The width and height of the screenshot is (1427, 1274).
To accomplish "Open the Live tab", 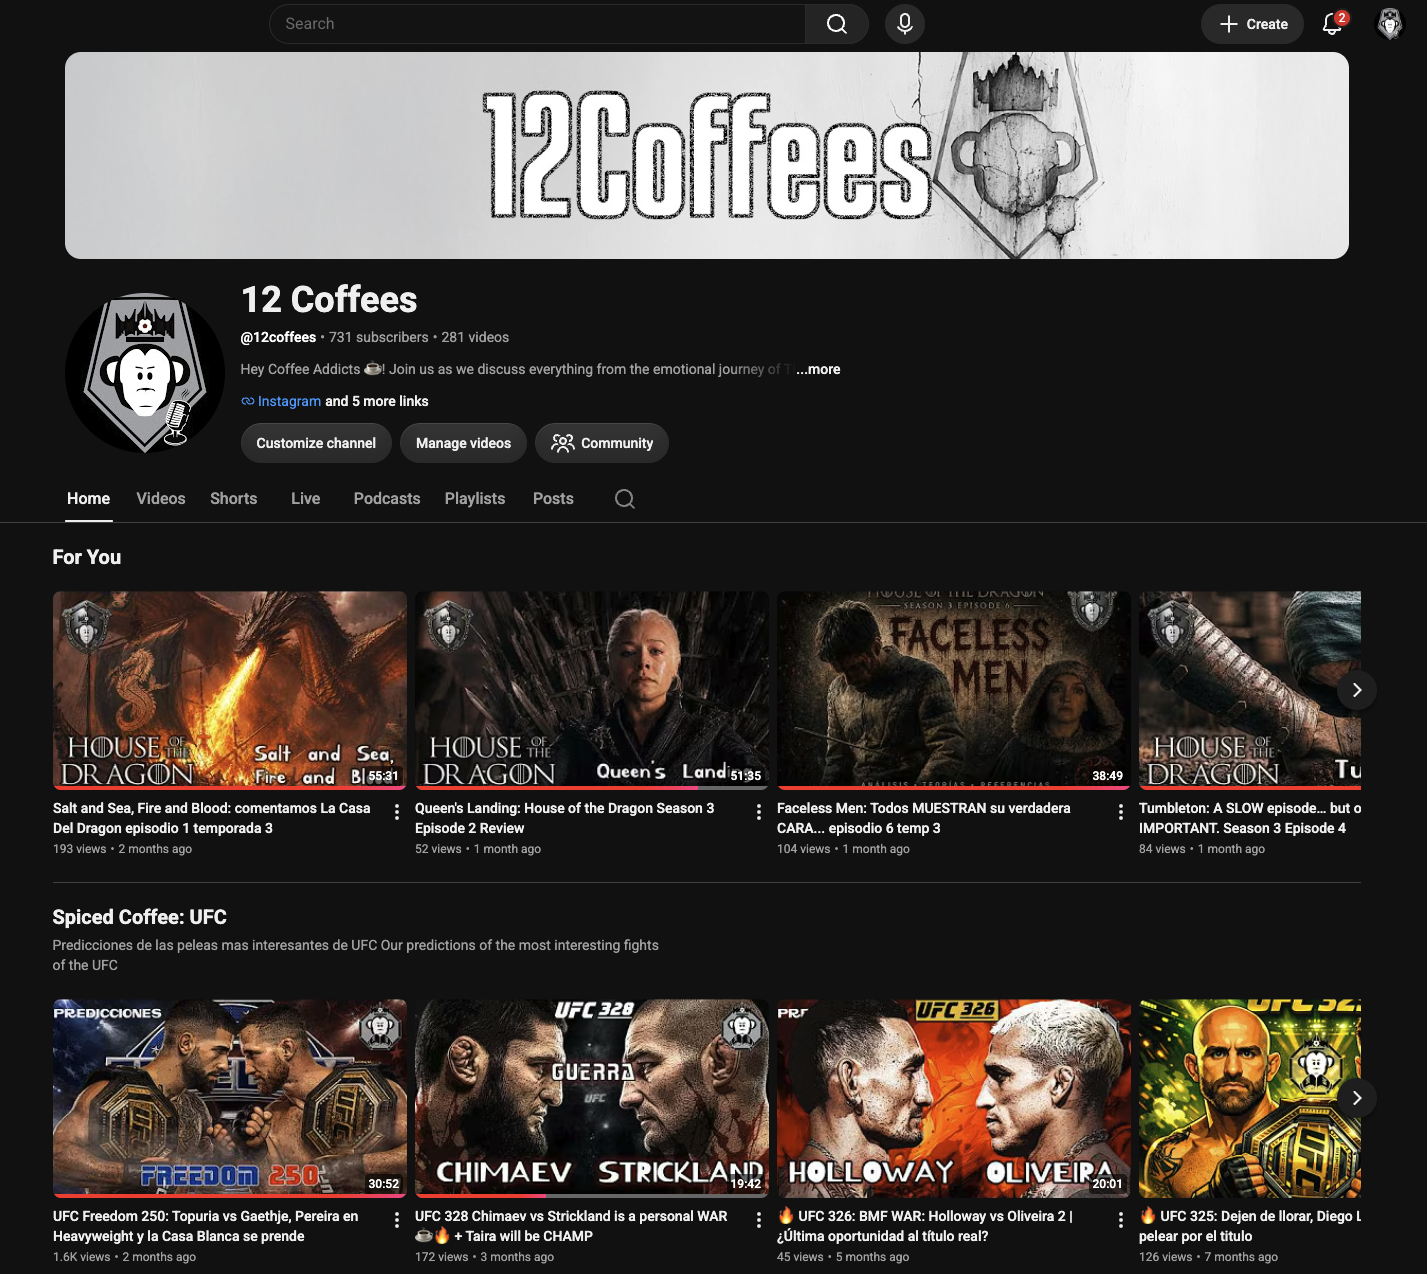I will [x=306, y=498].
